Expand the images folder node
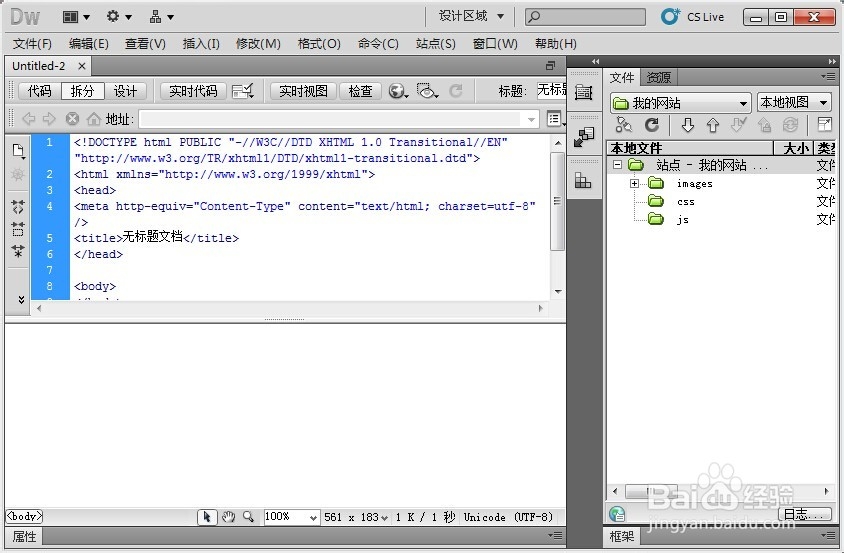Viewport: 844px width, 553px height. 634,184
